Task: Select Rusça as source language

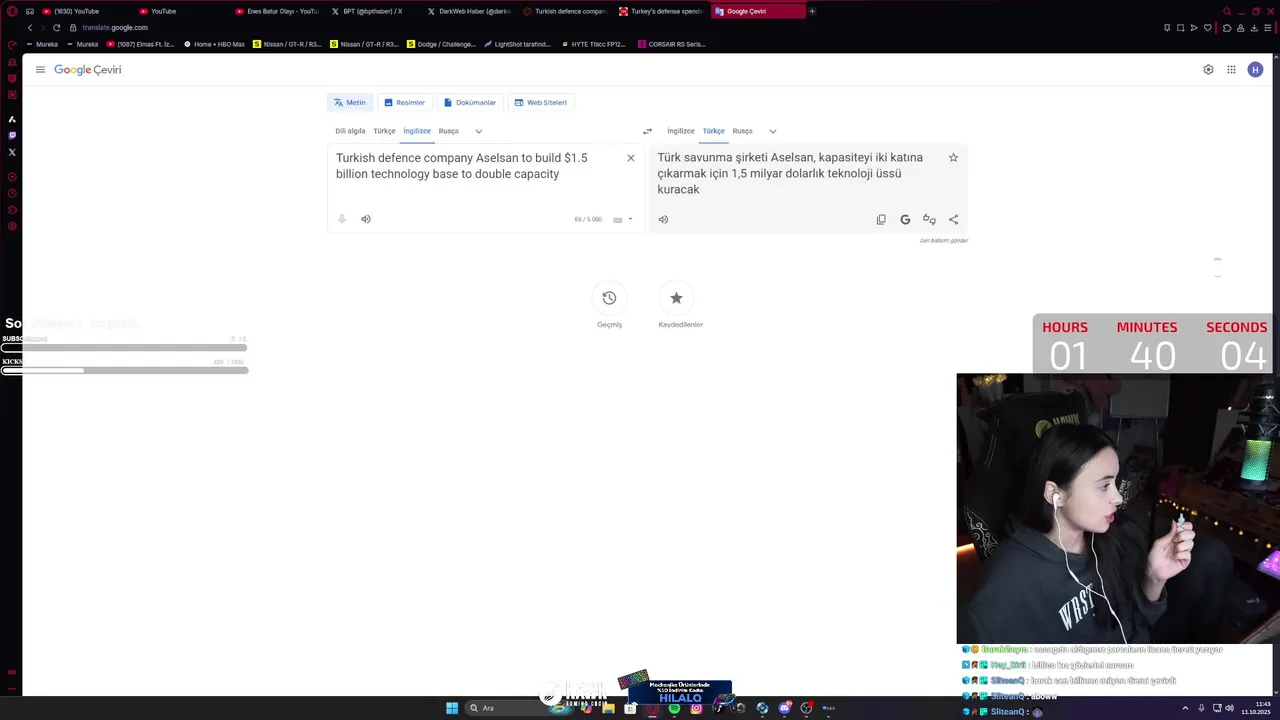Action: tap(448, 131)
